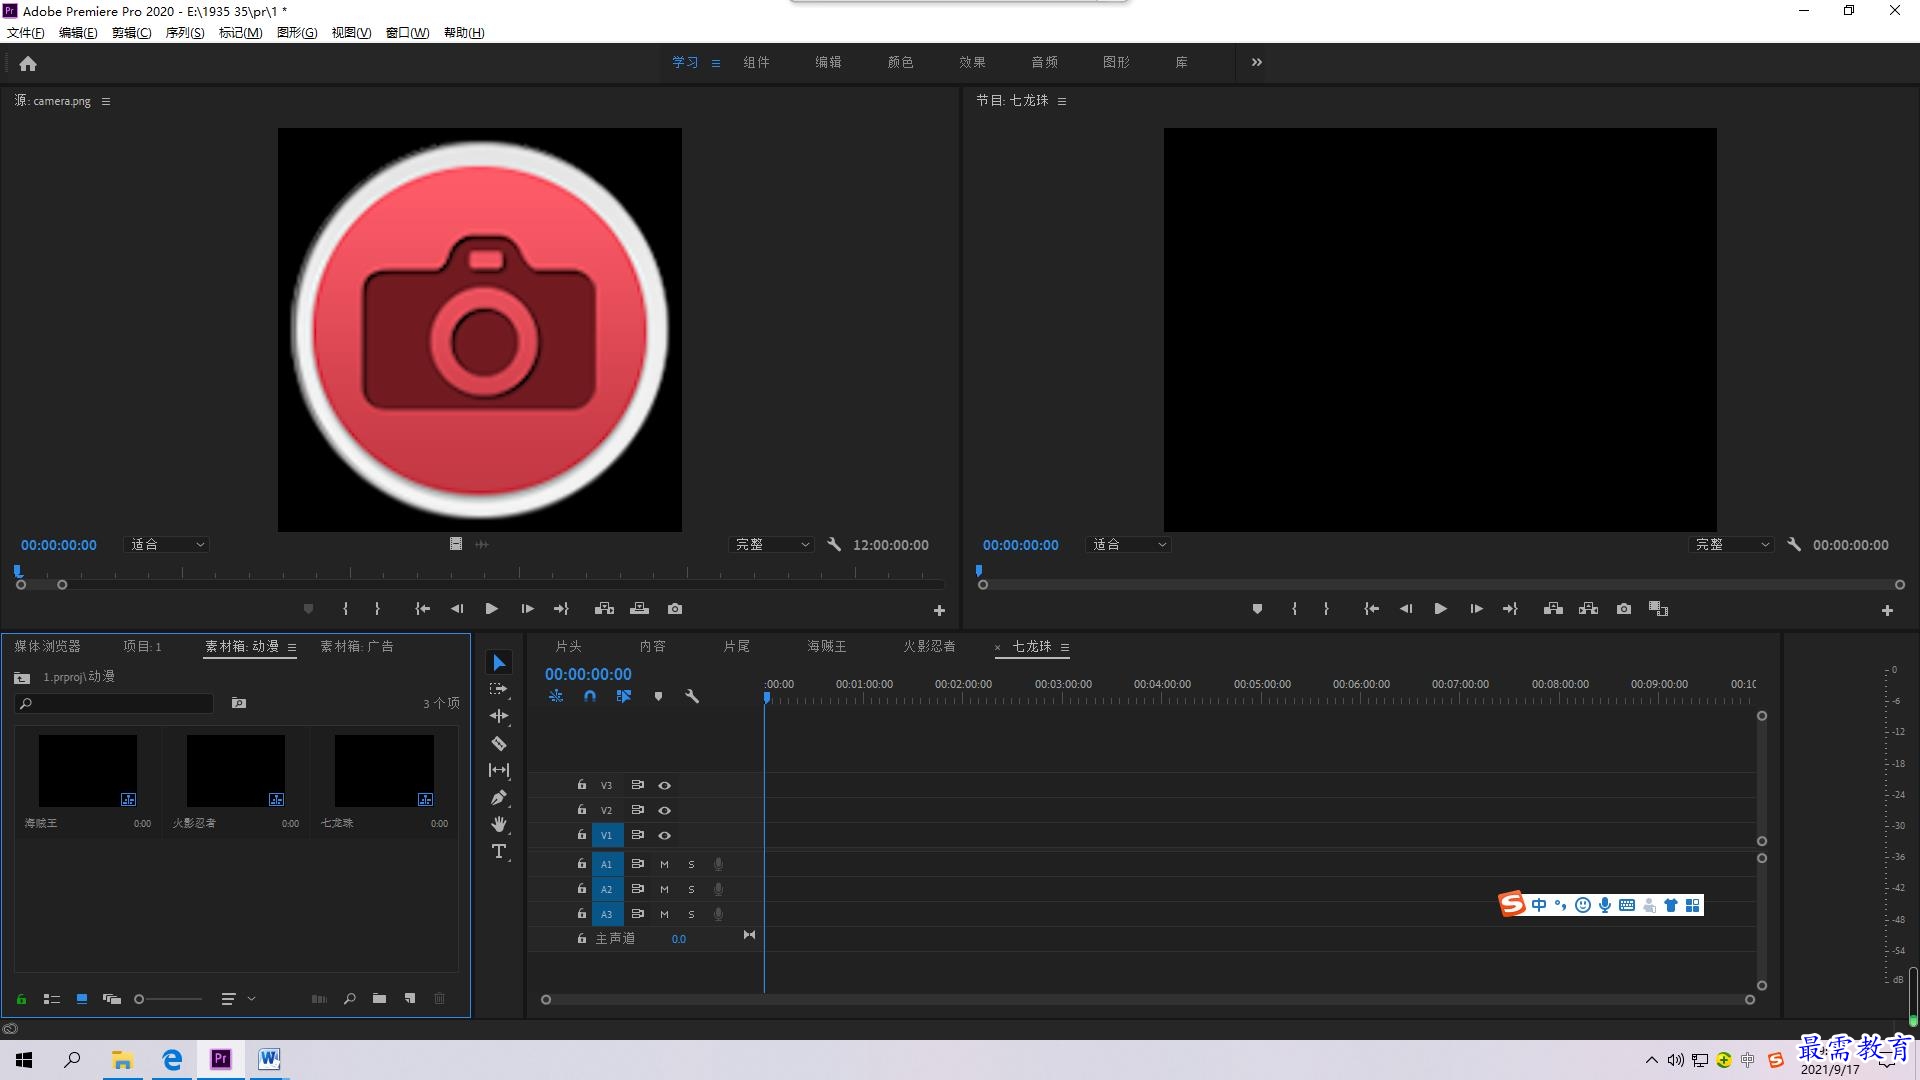Image resolution: width=1920 pixels, height=1080 pixels.
Task: Toggle project writable lock icon
Action: tap(21, 998)
